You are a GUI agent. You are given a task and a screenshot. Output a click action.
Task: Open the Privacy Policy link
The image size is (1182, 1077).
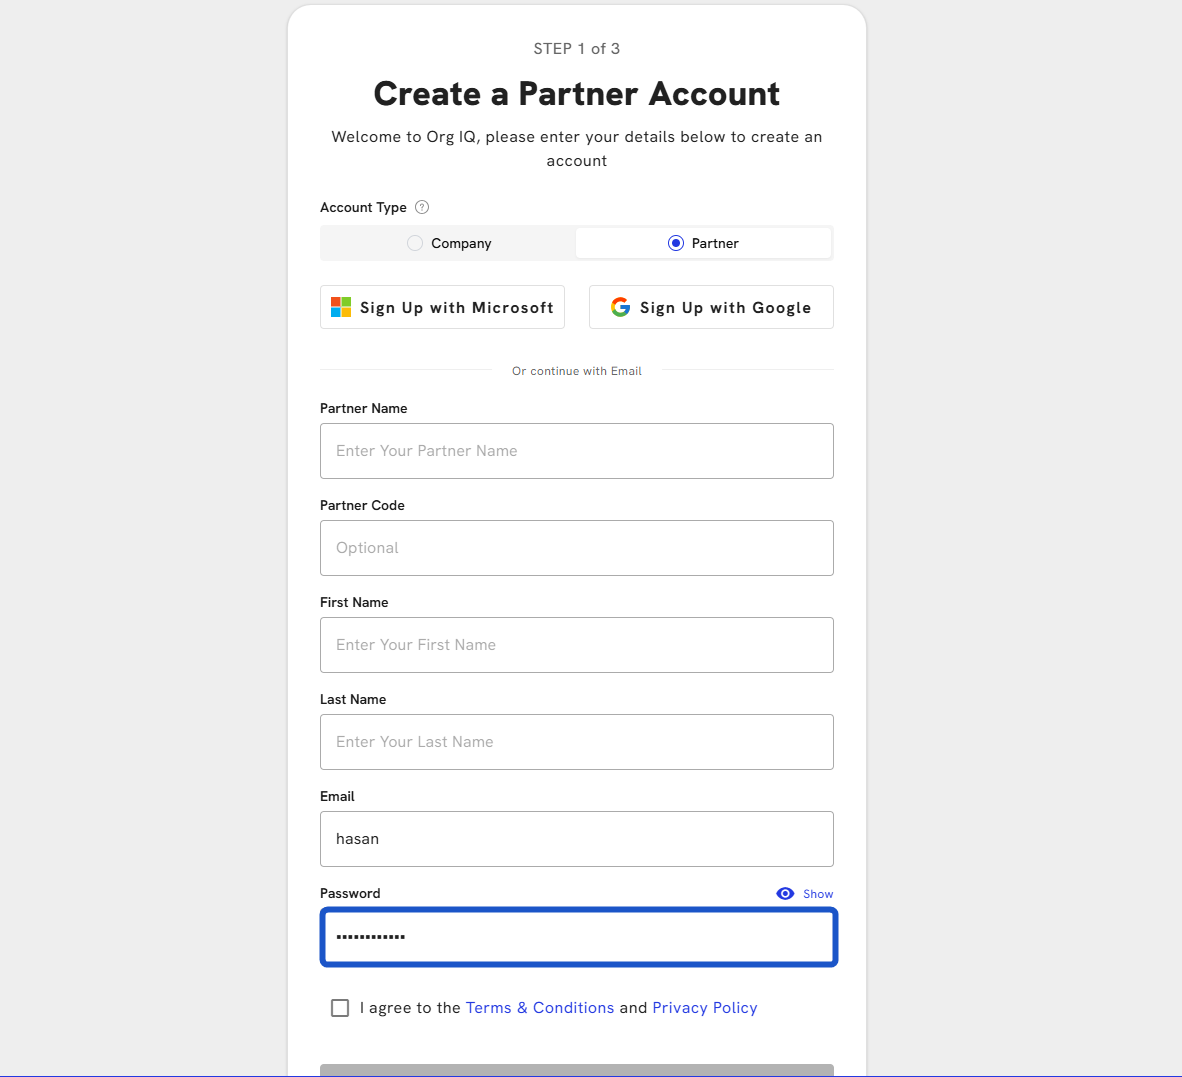coord(705,1007)
